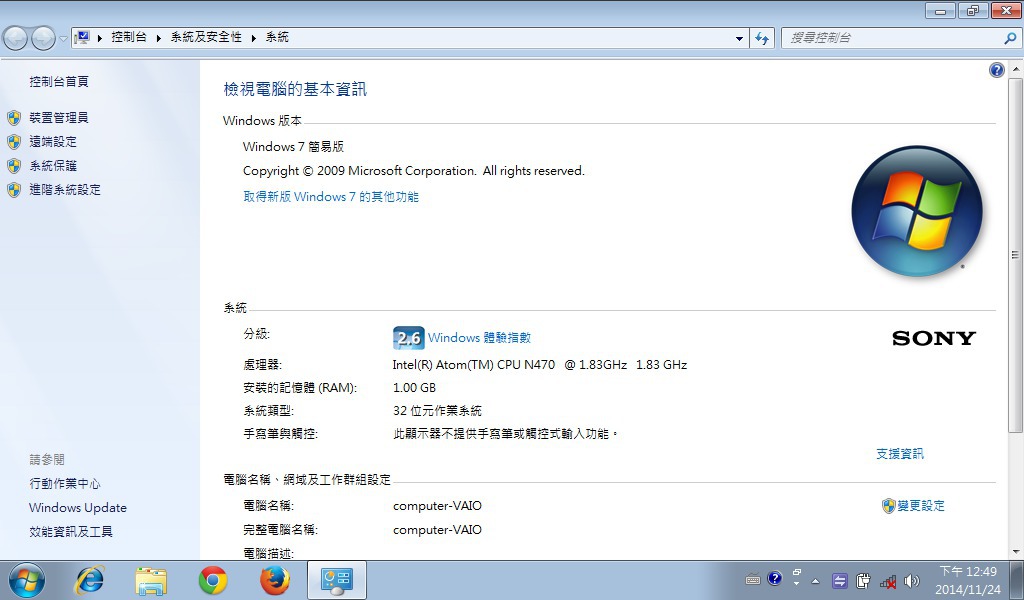
Task: Click the volume speaker tray icon
Action: click(x=912, y=580)
